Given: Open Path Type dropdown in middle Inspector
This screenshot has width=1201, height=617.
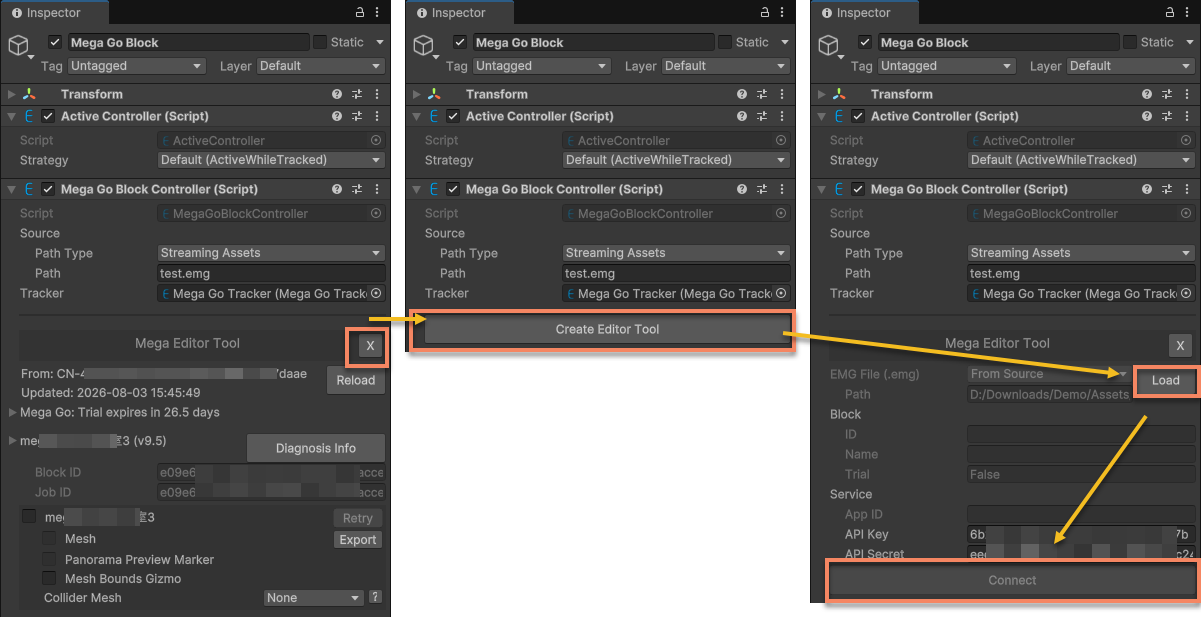Looking at the screenshot, I should 676,253.
